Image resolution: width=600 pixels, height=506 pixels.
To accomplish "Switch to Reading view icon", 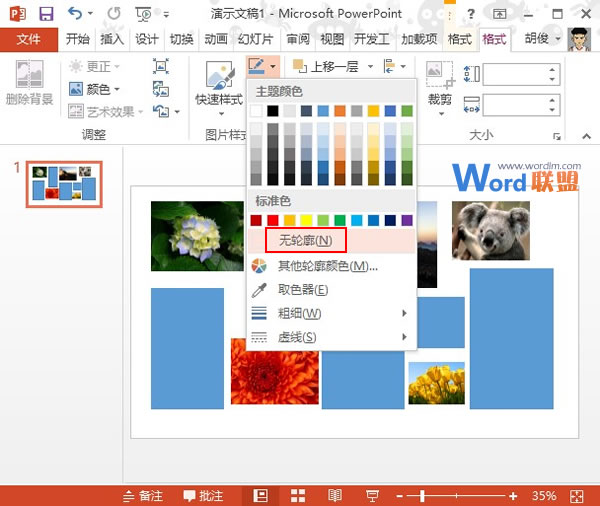I will pos(335,496).
